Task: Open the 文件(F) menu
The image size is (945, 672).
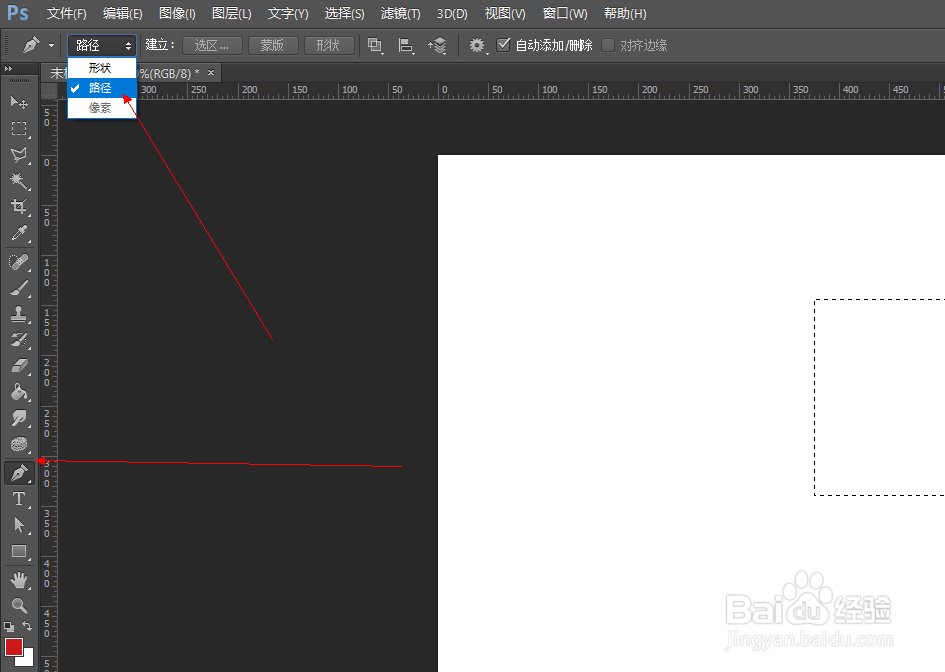Action: 66,13
